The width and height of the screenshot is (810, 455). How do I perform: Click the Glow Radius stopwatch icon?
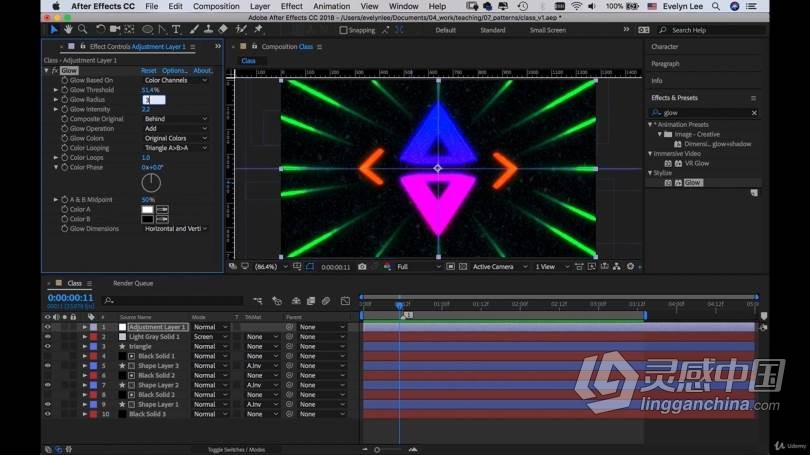click(65, 100)
